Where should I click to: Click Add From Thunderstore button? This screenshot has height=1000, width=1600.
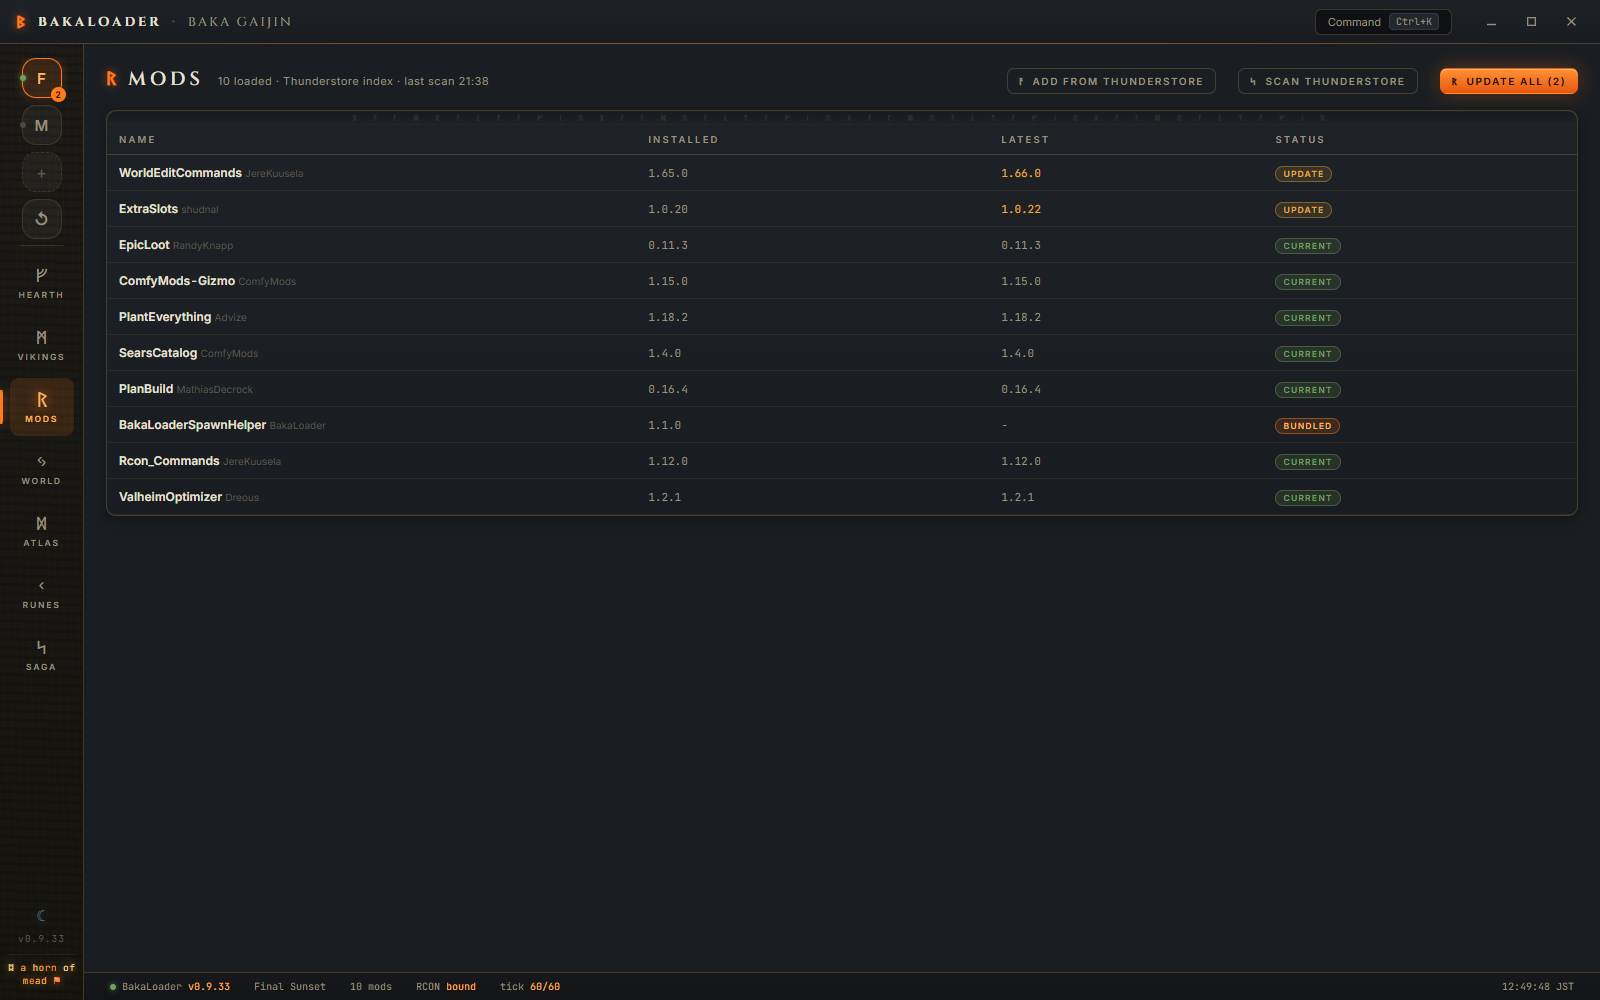[x=1111, y=81]
